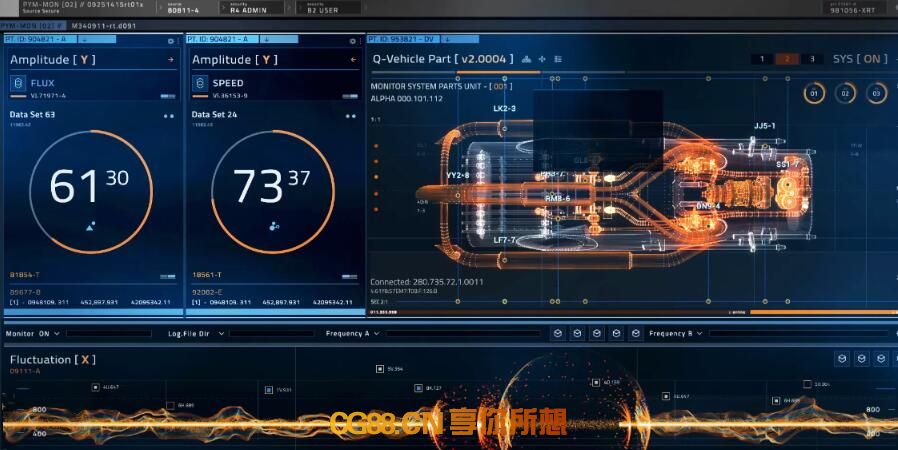The image size is (898, 450).
Task: Select the M340911-rt.d091 tab
Action: pyautogui.click(x=104, y=26)
